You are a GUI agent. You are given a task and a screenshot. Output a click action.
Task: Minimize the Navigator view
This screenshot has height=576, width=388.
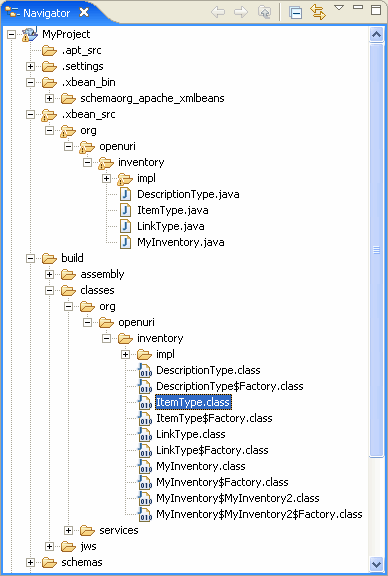coord(358,7)
